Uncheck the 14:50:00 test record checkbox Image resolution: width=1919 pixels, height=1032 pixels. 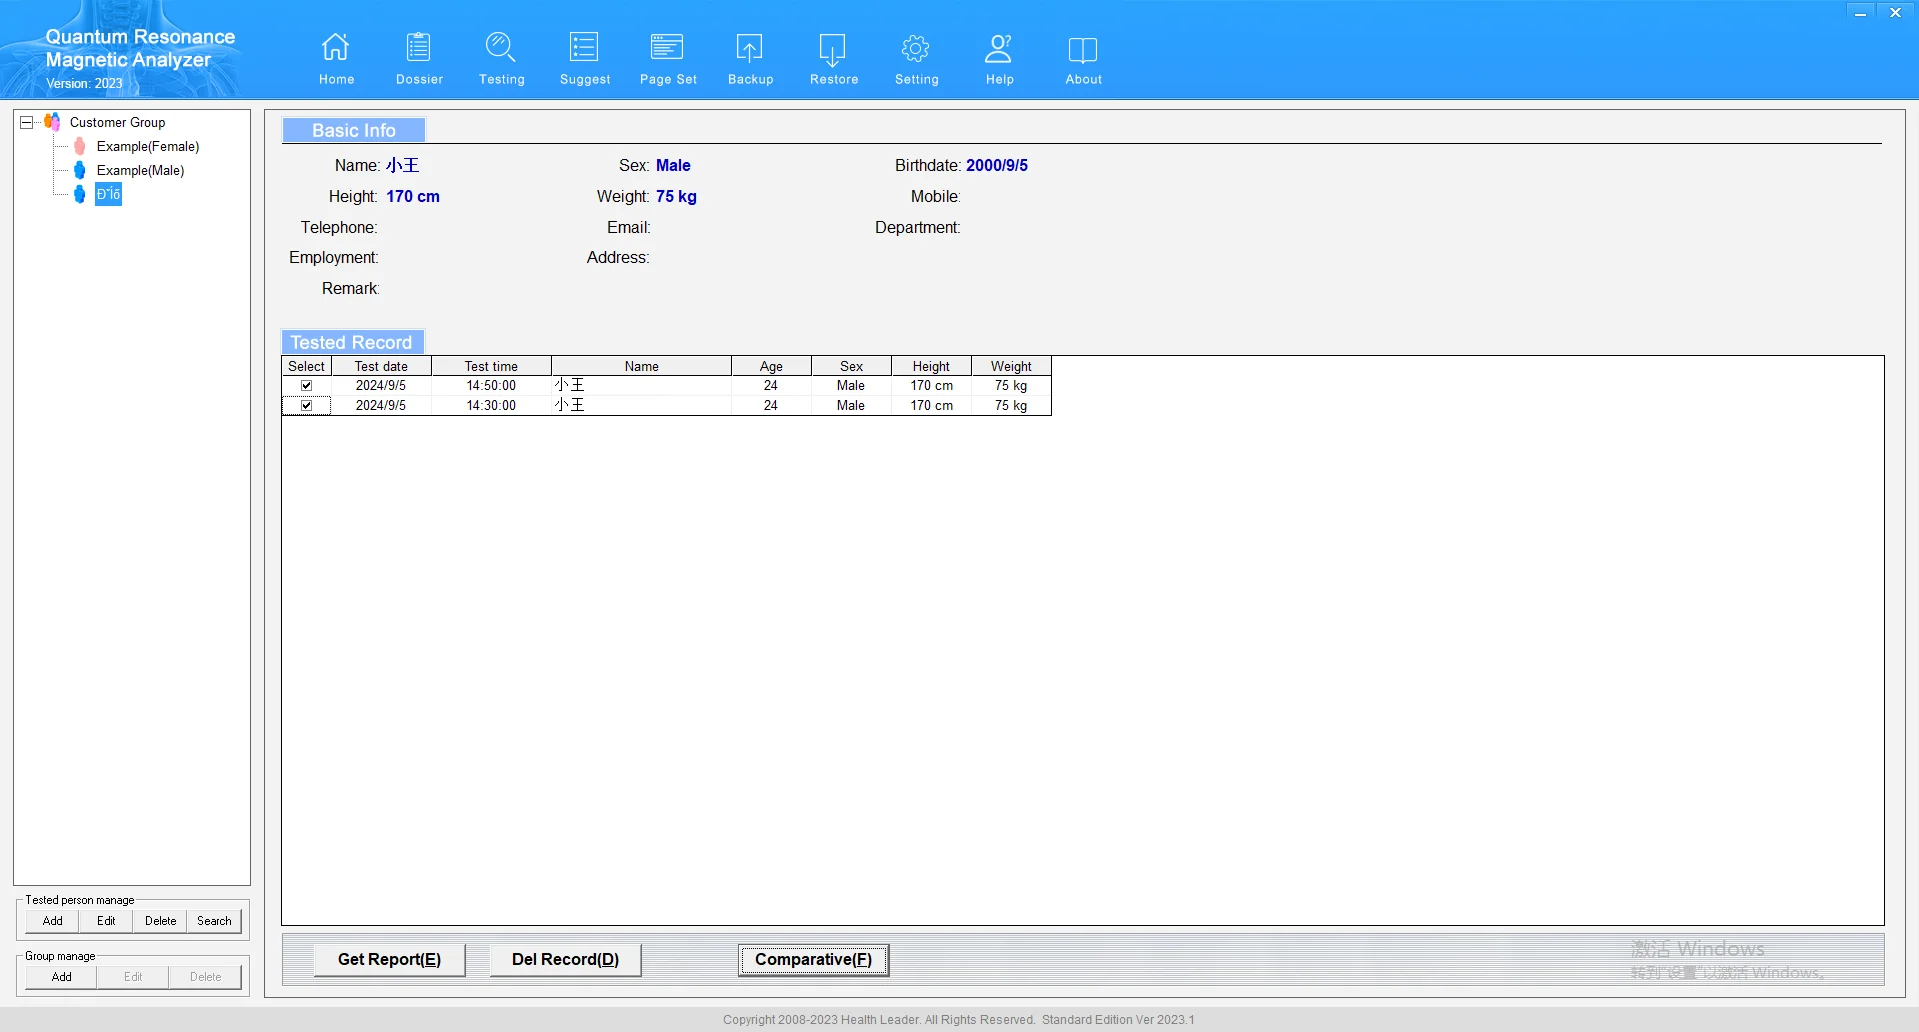coord(307,386)
